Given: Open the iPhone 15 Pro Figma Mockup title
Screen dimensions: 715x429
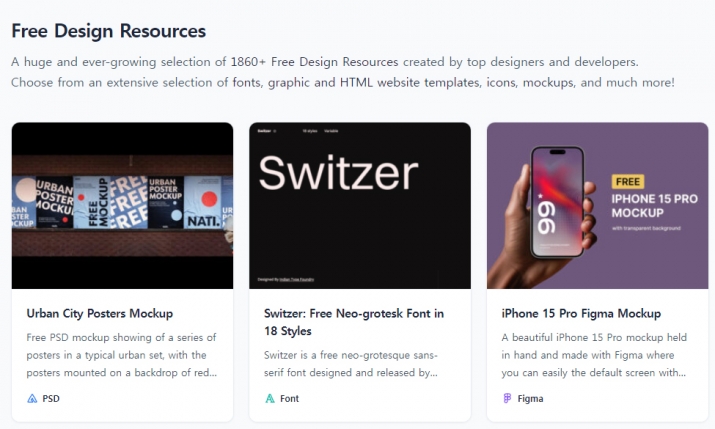Looking at the screenshot, I should coord(581,314).
